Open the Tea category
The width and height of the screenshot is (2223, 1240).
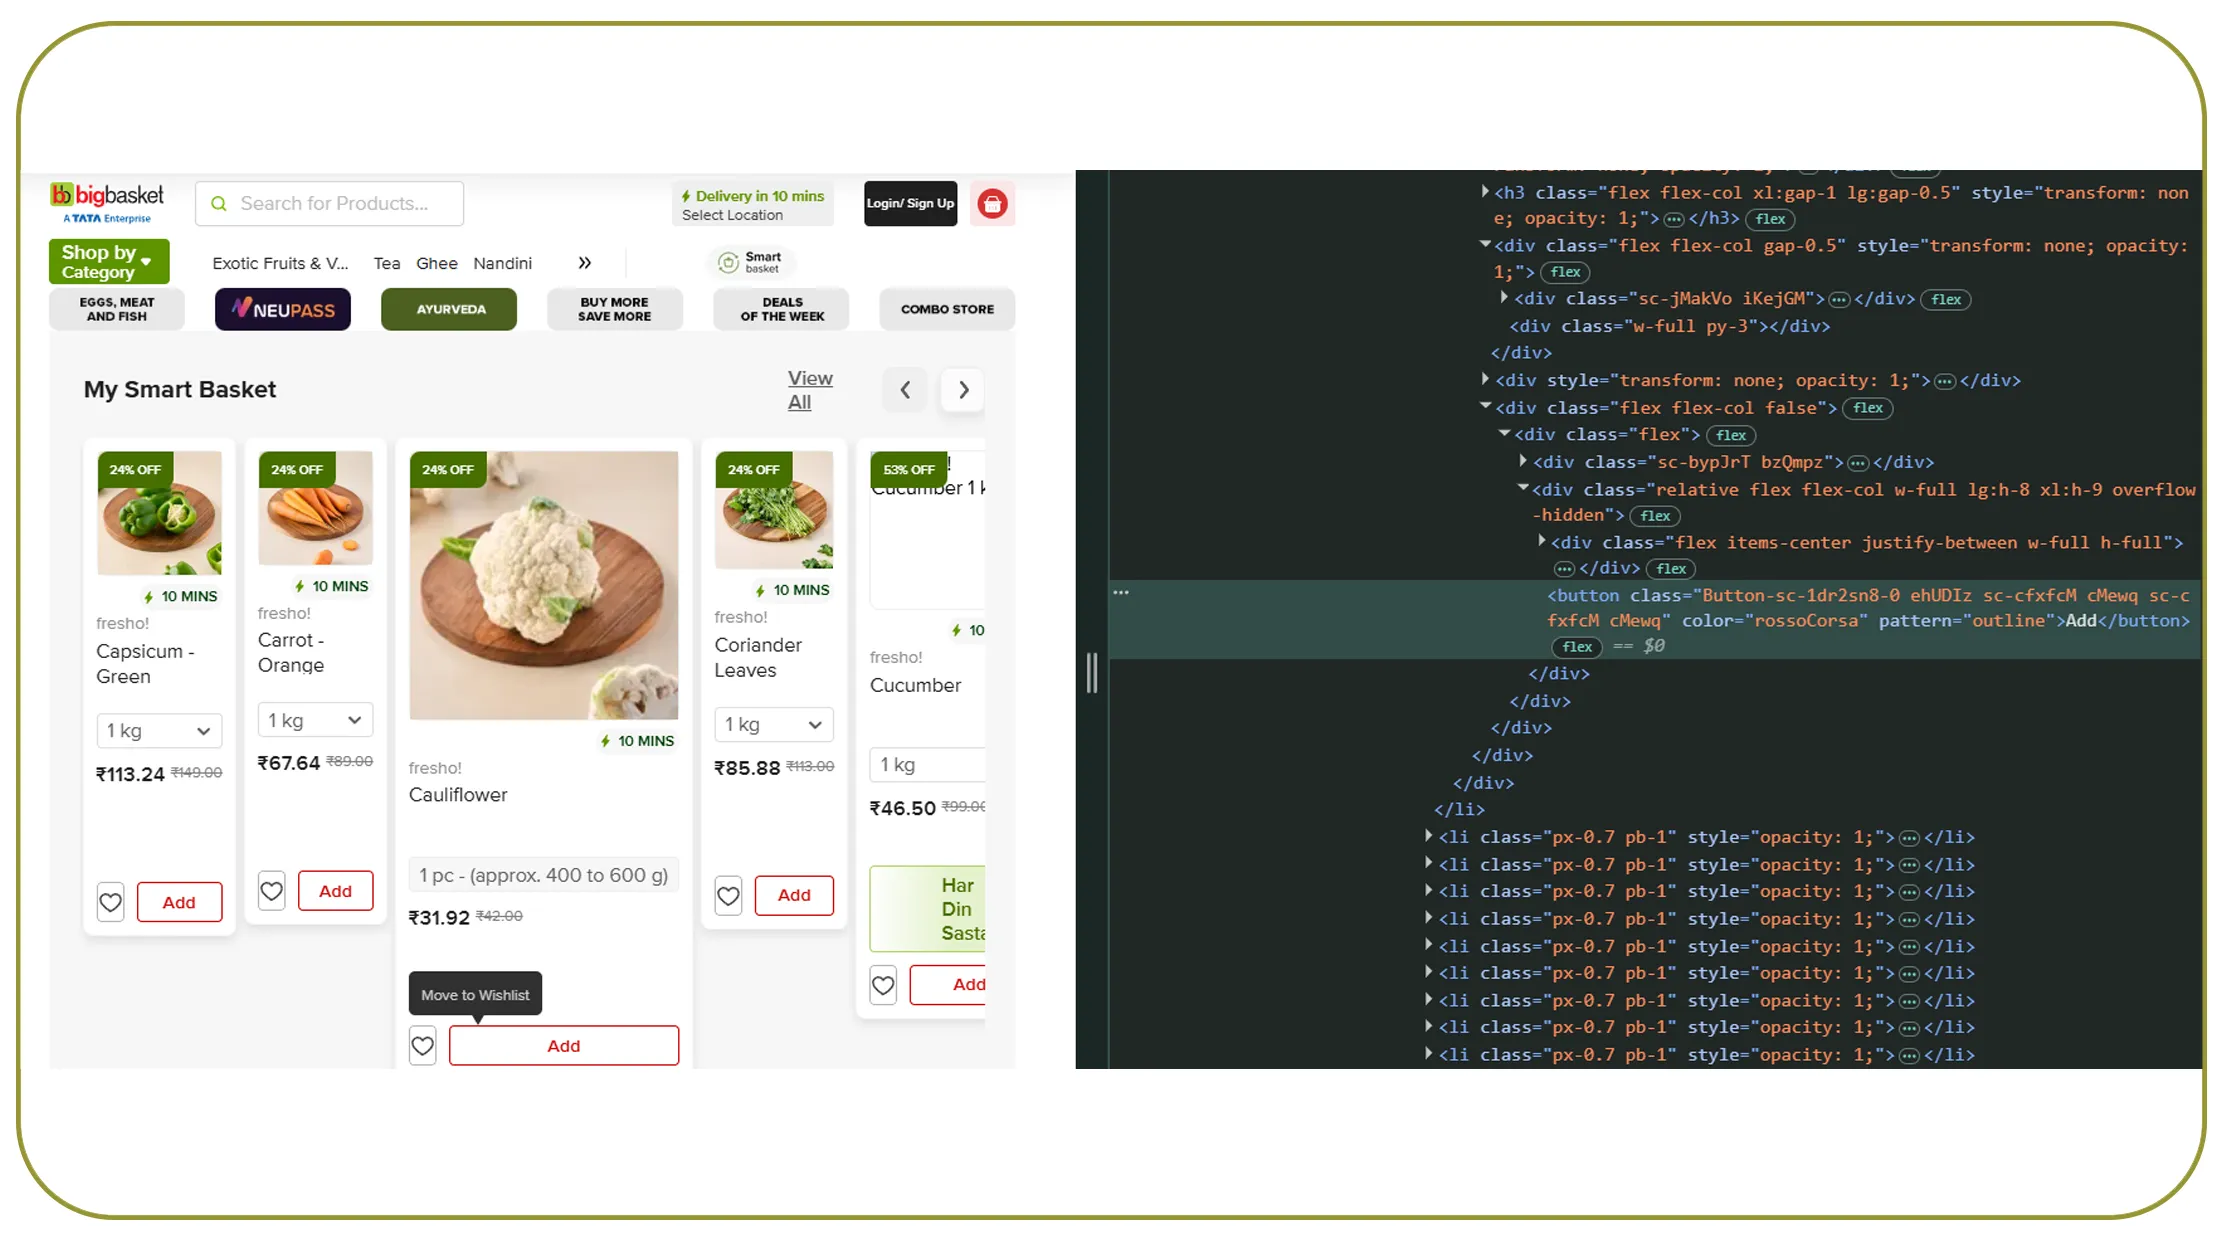[x=387, y=263]
